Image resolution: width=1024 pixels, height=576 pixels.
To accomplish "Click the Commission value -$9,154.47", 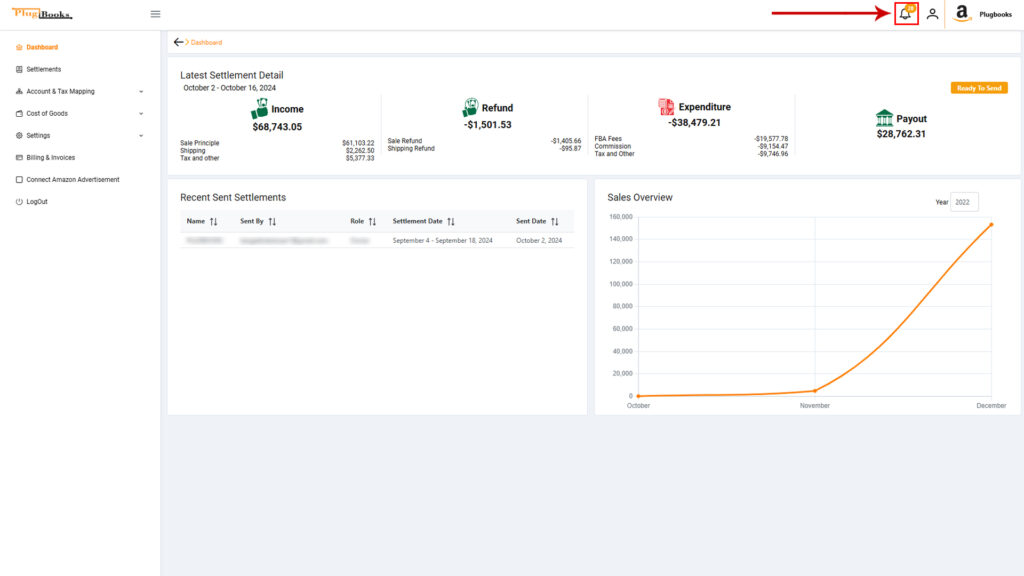I will [x=773, y=146].
